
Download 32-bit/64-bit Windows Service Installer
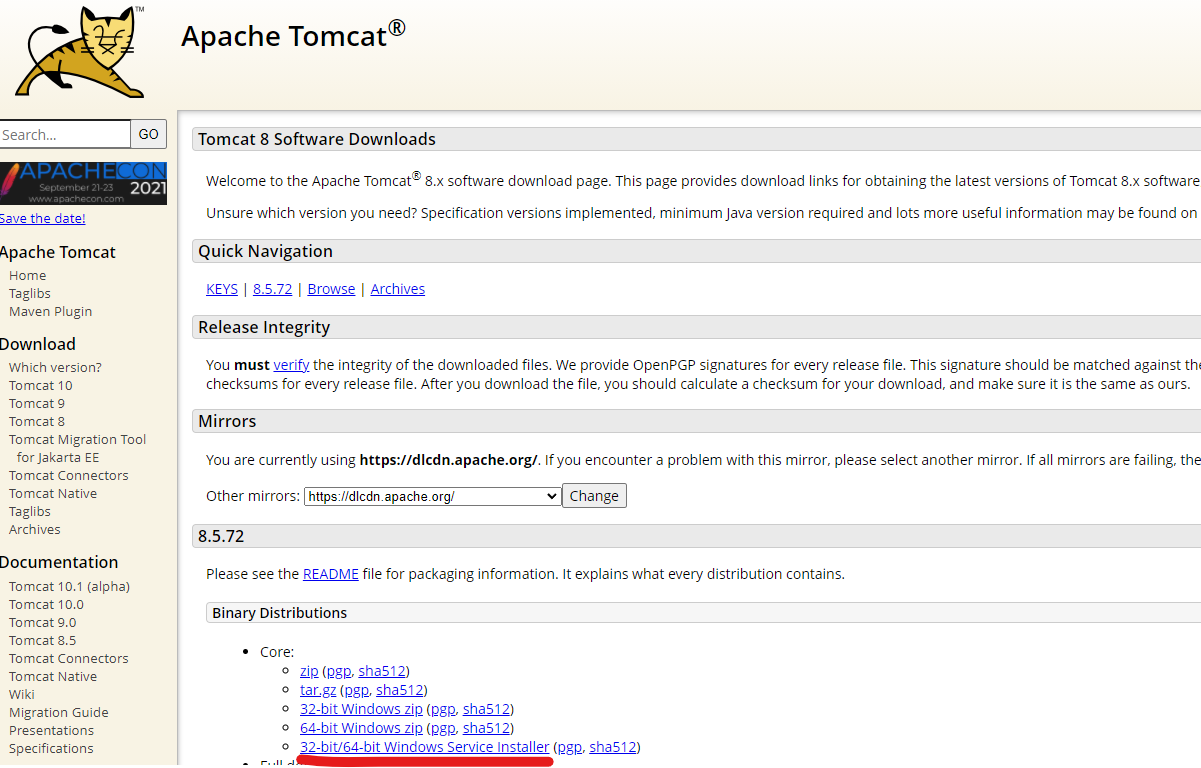[x=424, y=747]
